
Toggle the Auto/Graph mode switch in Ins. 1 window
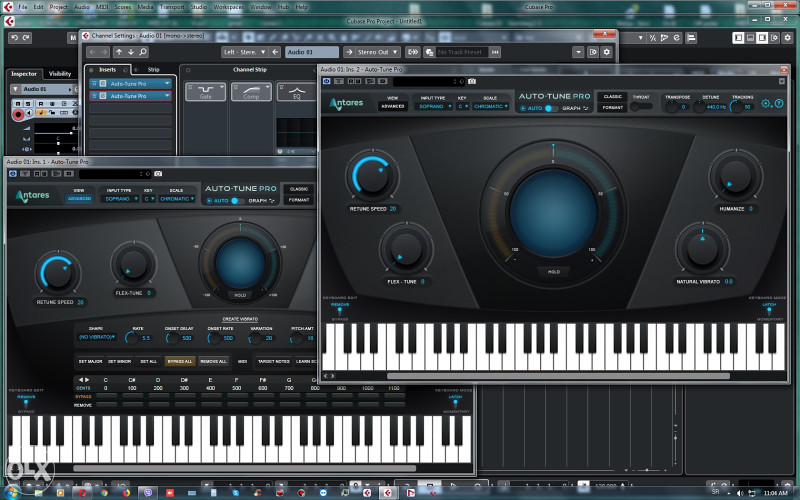click(x=237, y=201)
